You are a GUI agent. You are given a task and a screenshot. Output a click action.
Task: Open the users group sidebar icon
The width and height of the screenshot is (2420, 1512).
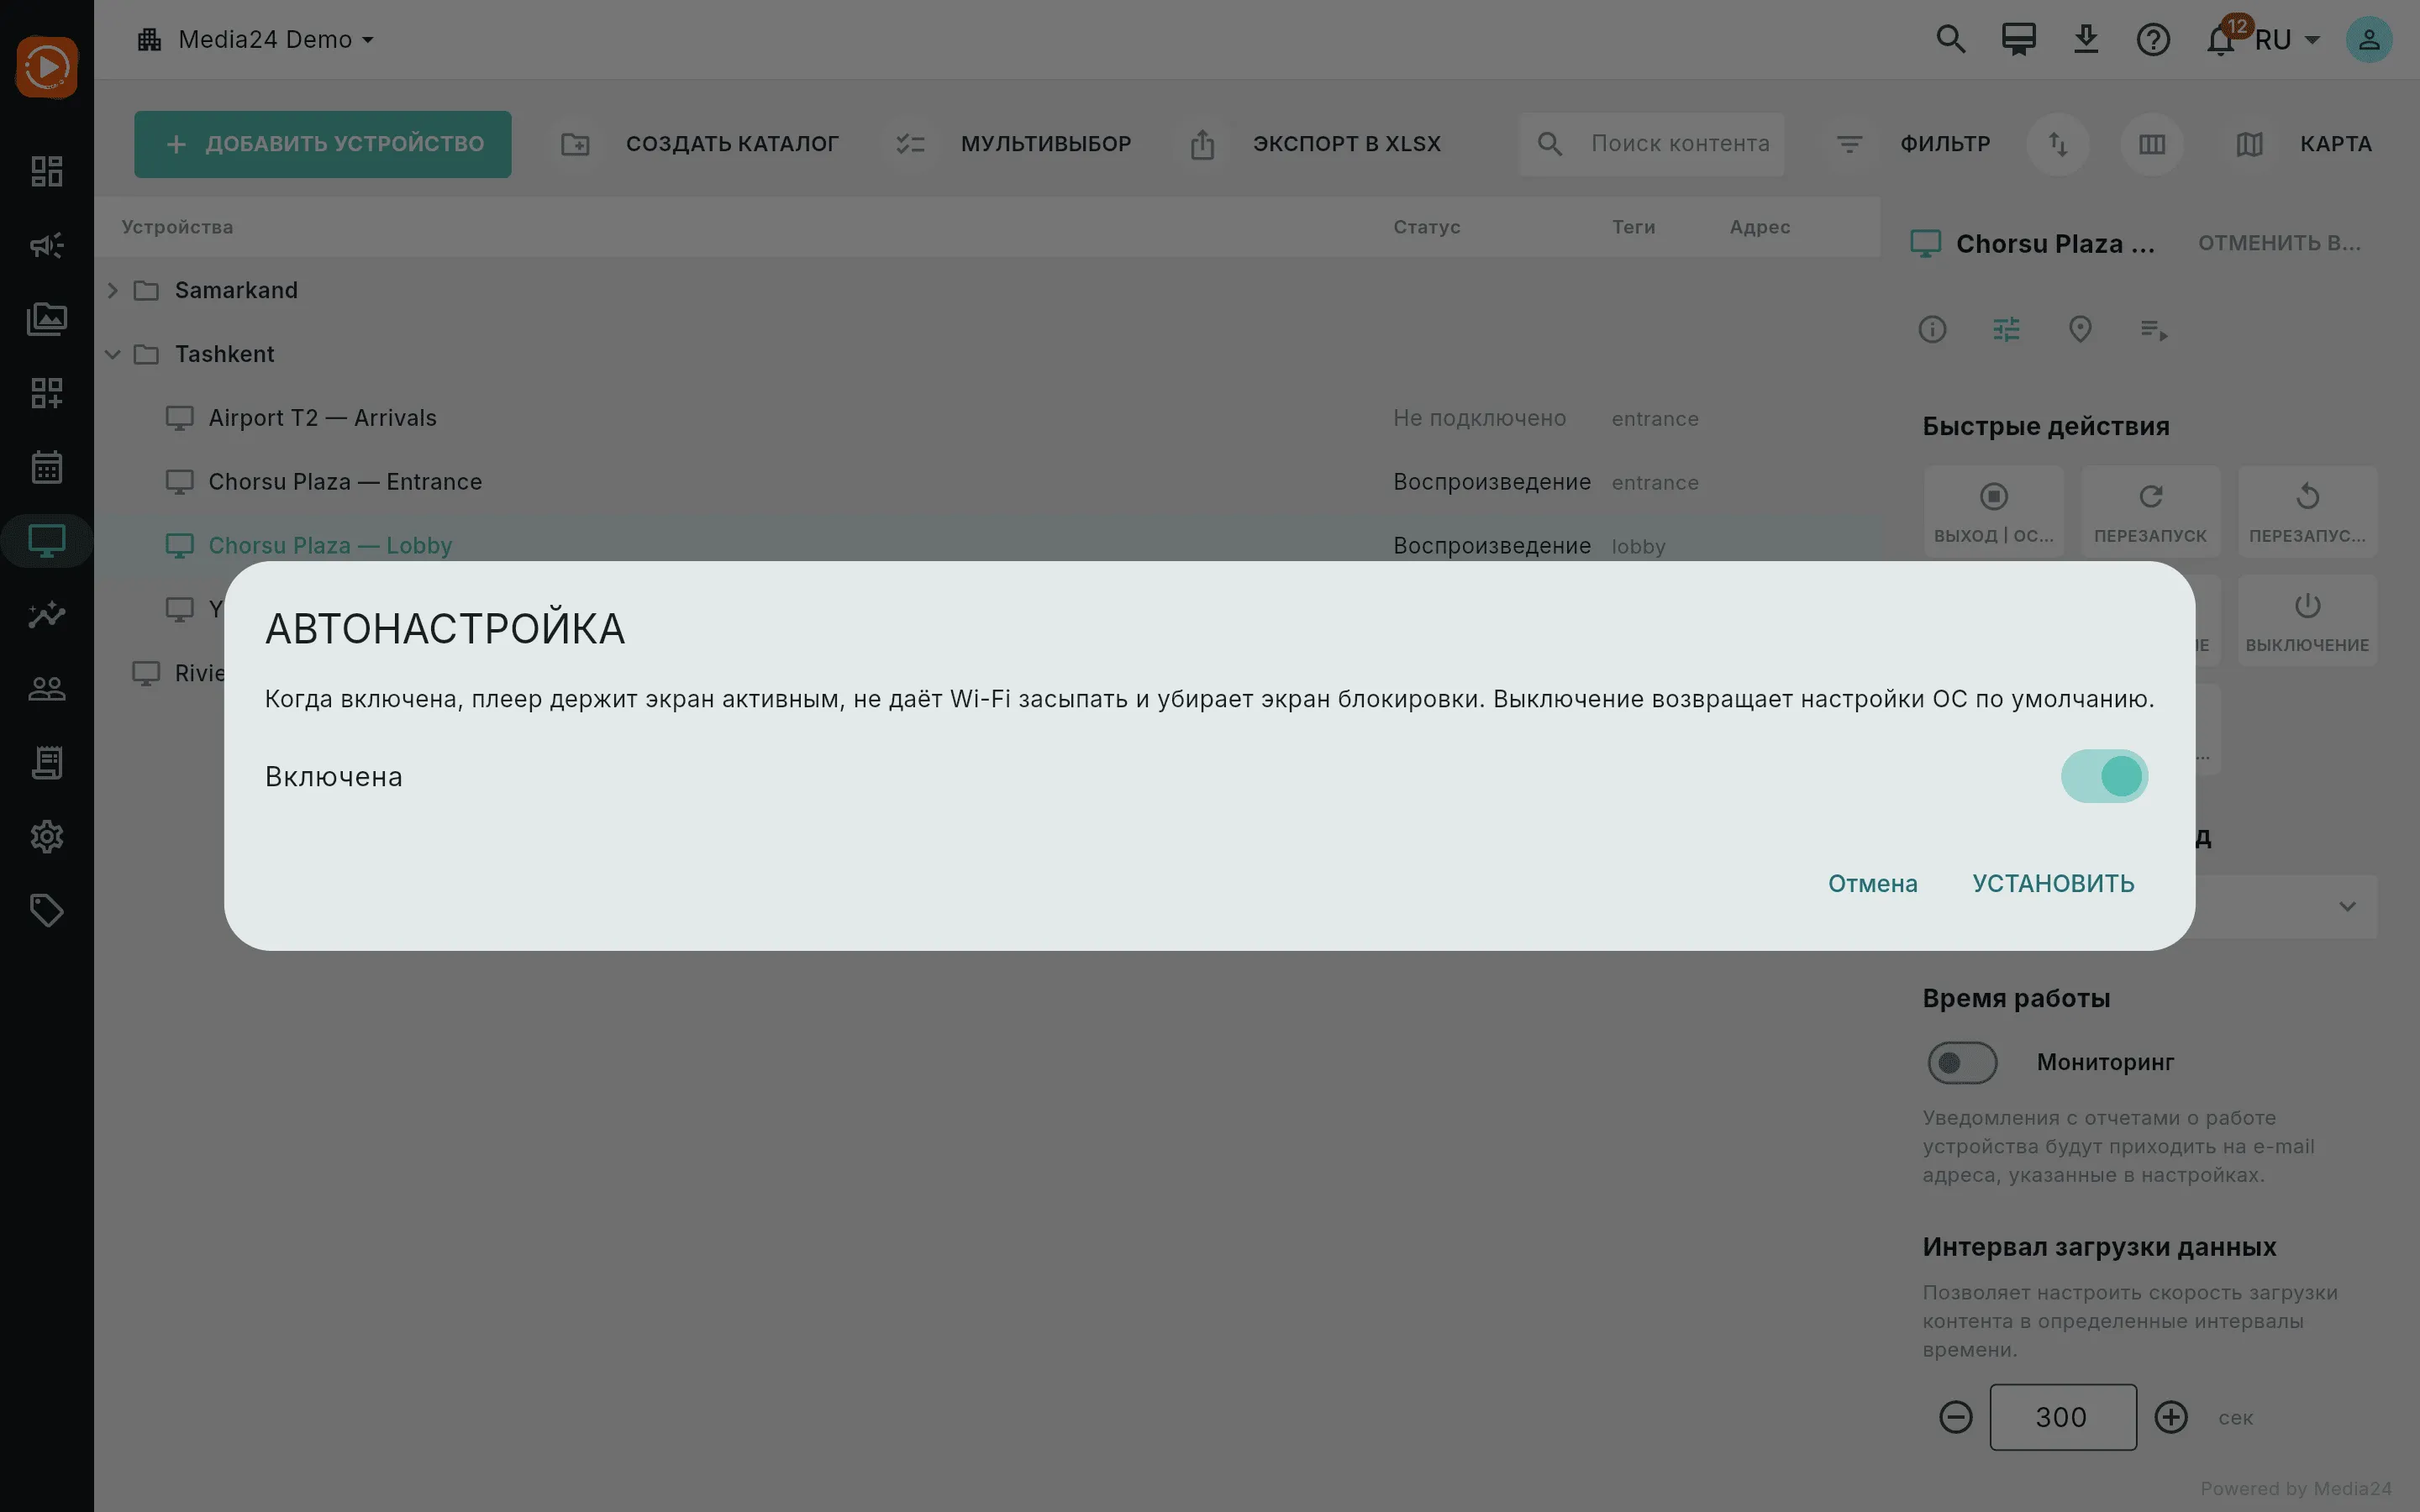pyautogui.click(x=47, y=689)
